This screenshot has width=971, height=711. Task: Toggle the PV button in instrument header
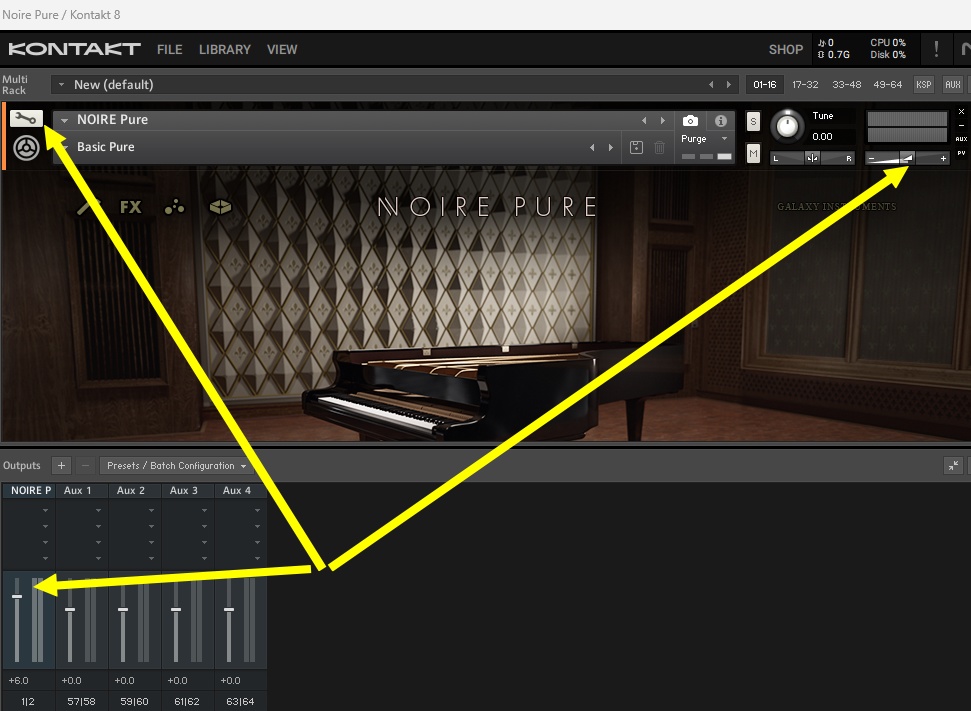coord(961,153)
